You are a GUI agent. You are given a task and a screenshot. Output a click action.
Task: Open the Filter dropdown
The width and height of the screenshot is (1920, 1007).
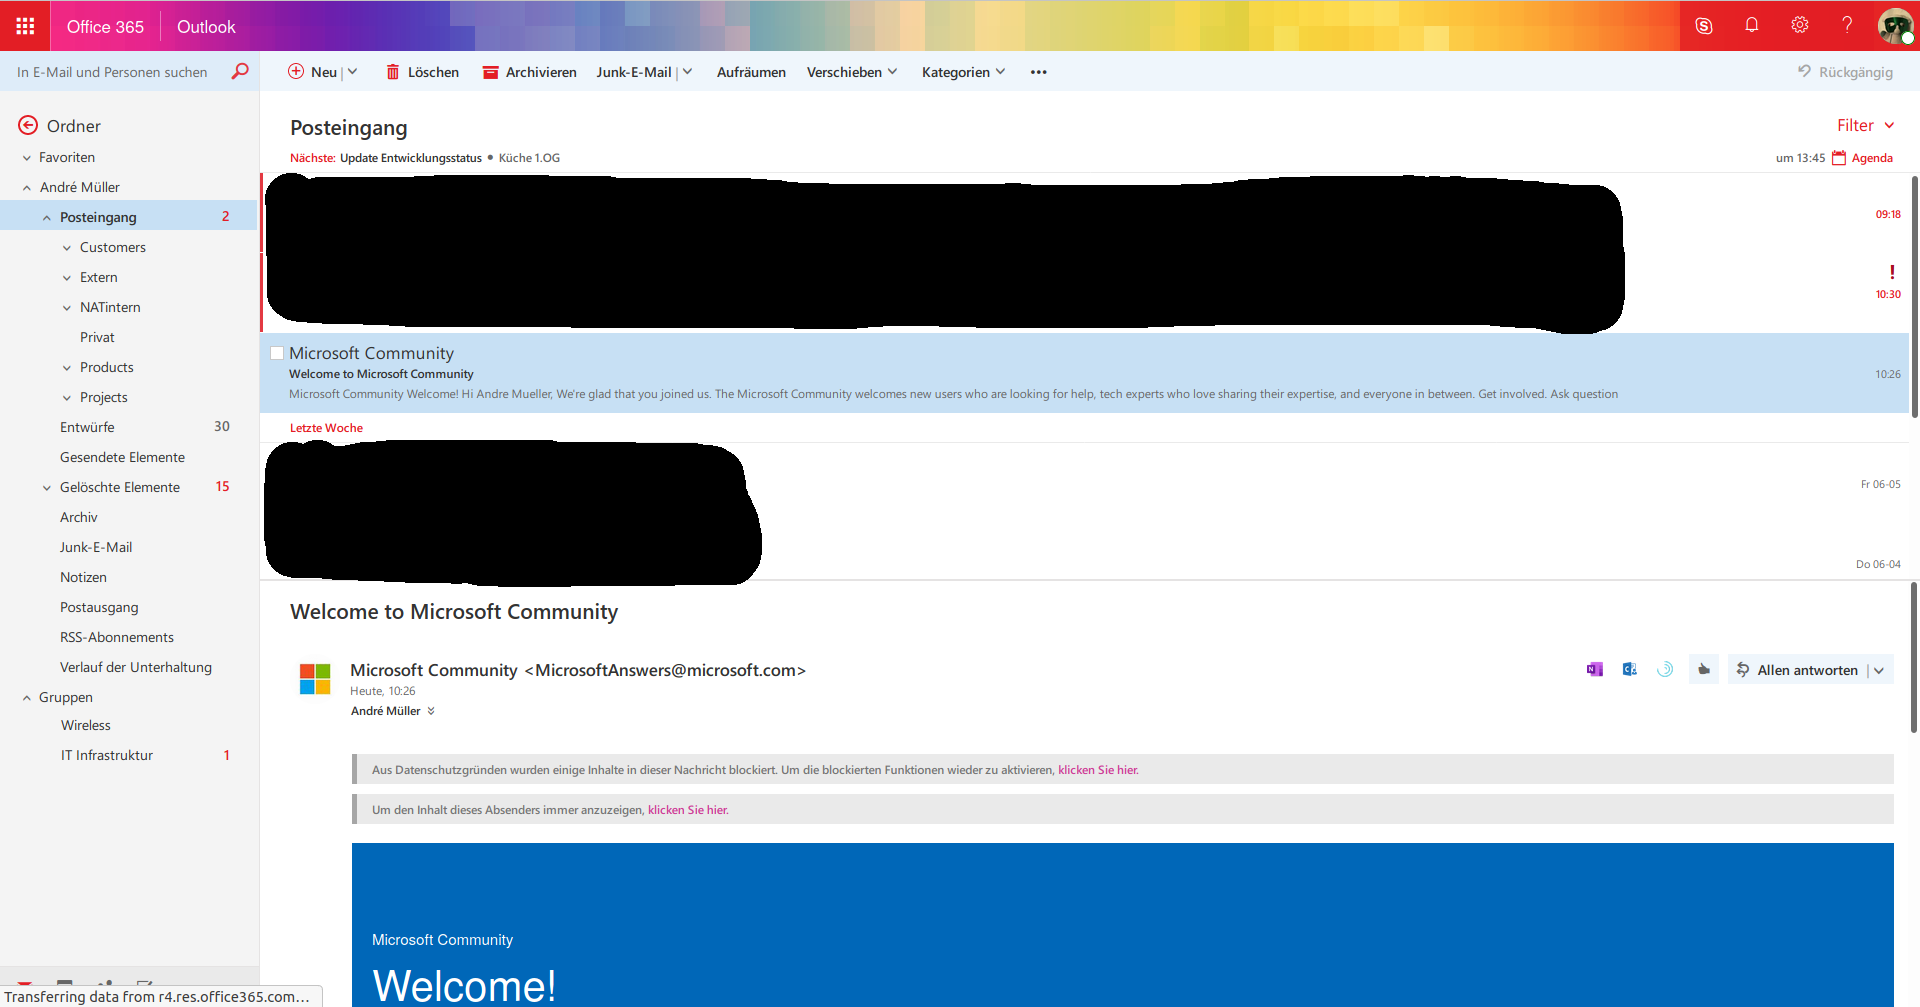[x=1866, y=125]
